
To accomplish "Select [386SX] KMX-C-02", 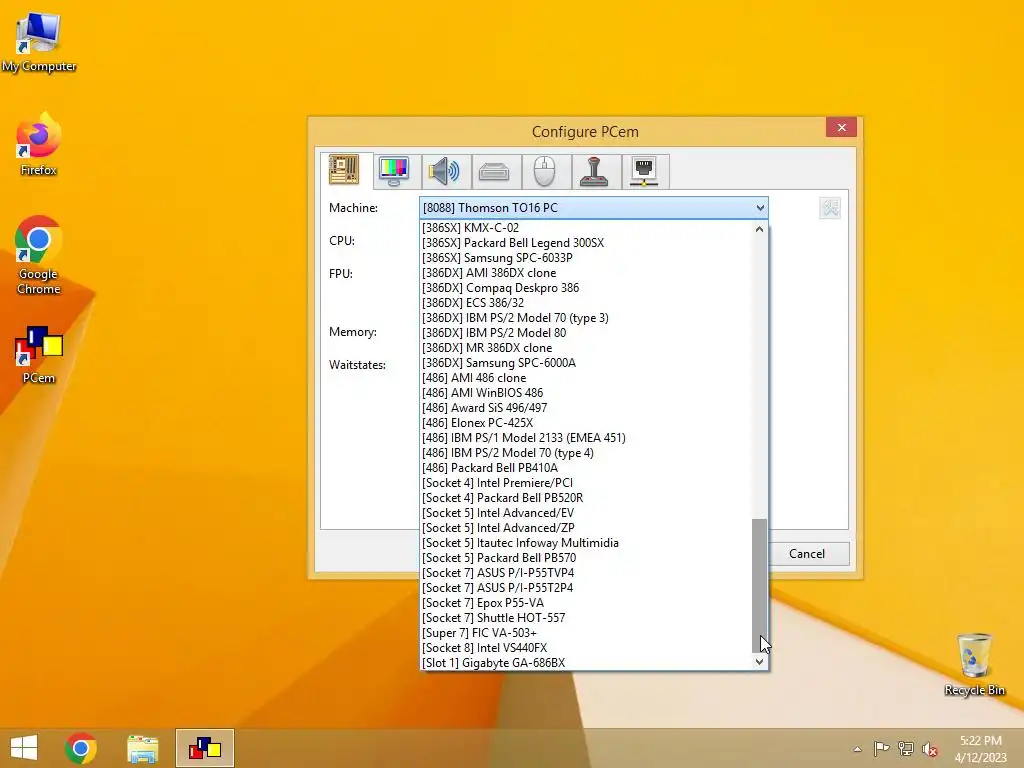I will tap(586, 228).
